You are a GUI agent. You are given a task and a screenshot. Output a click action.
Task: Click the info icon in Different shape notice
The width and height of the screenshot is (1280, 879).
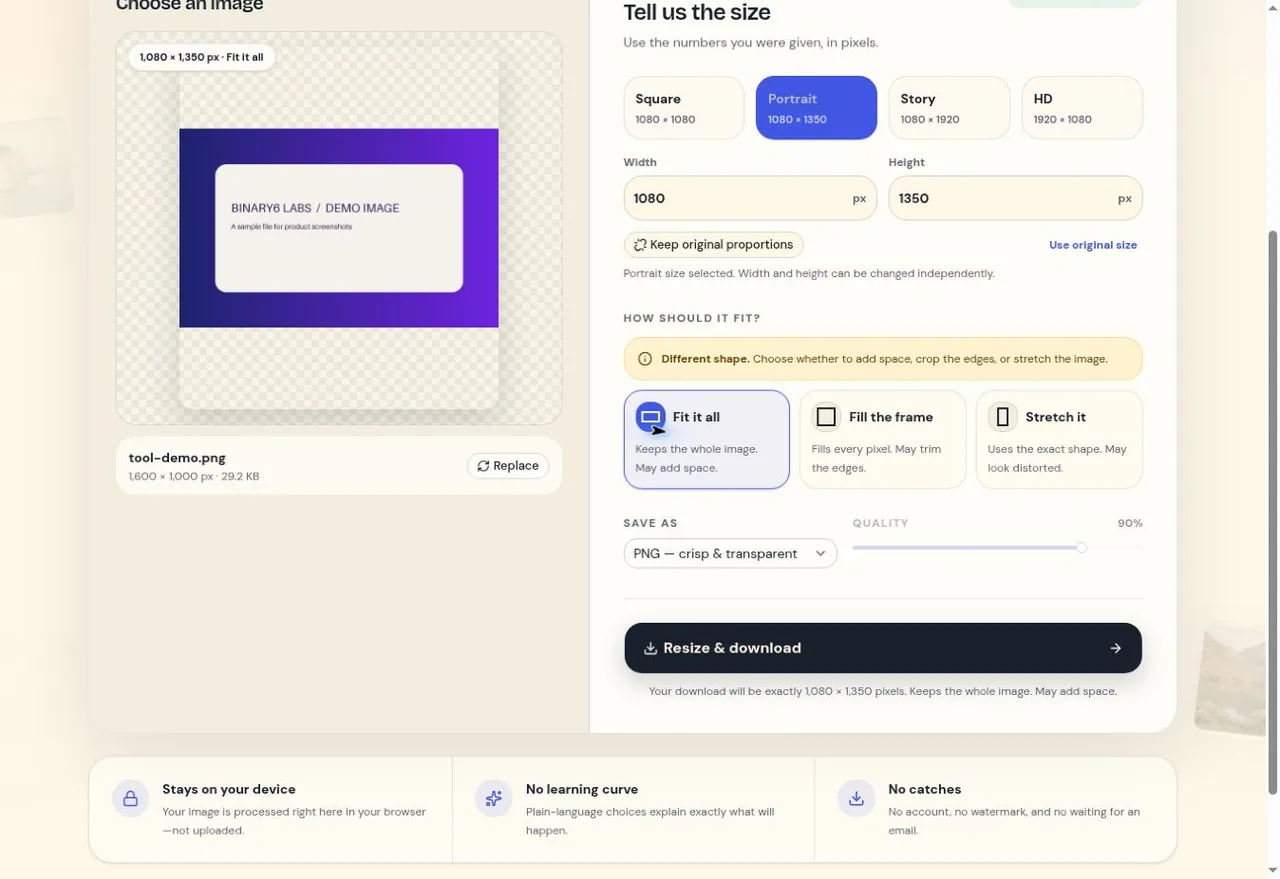pos(645,359)
